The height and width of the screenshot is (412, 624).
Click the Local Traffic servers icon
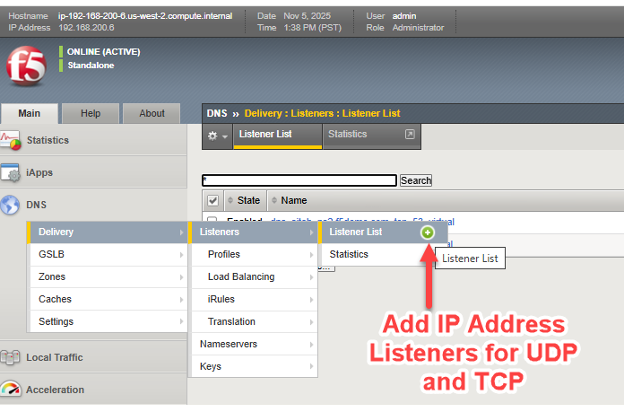click(10, 357)
